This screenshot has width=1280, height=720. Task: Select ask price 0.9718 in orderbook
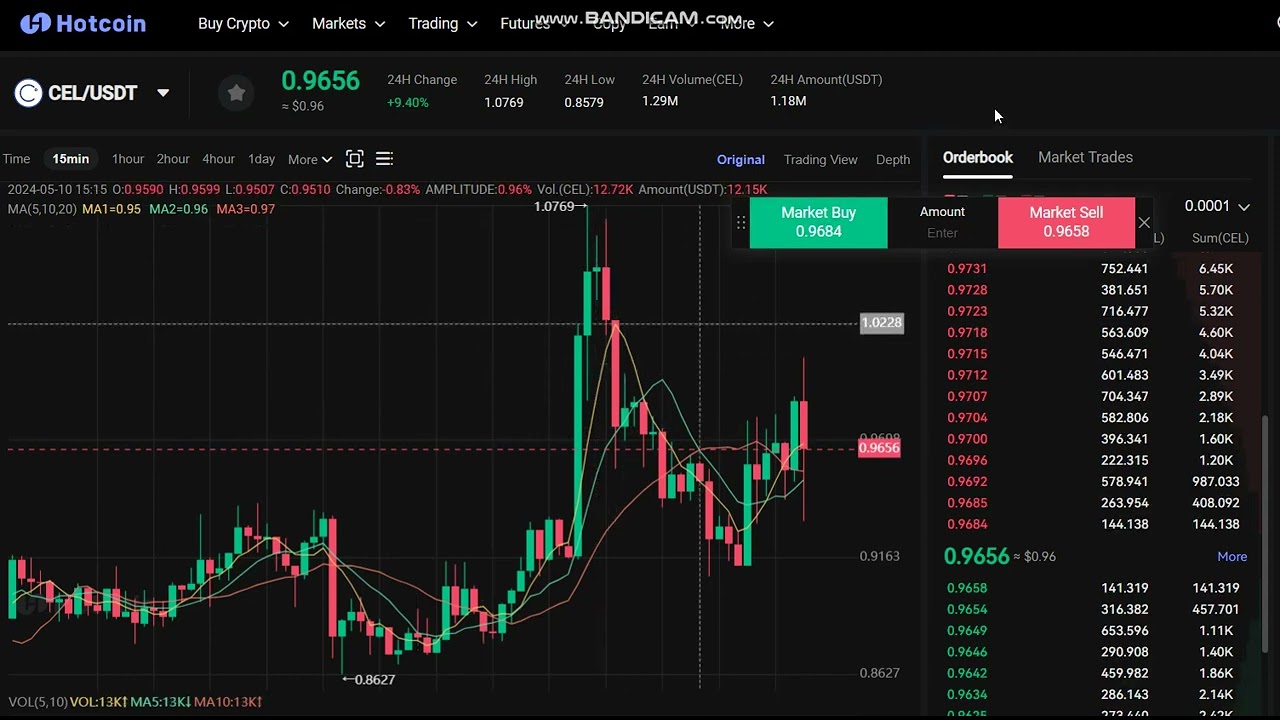(x=967, y=333)
